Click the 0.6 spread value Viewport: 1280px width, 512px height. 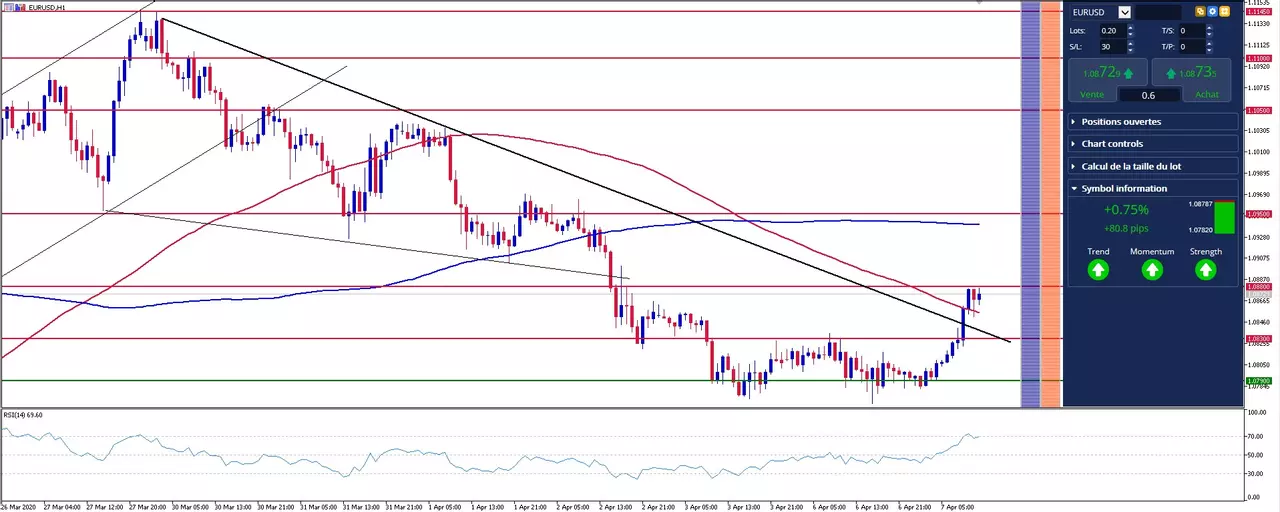(1149, 95)
